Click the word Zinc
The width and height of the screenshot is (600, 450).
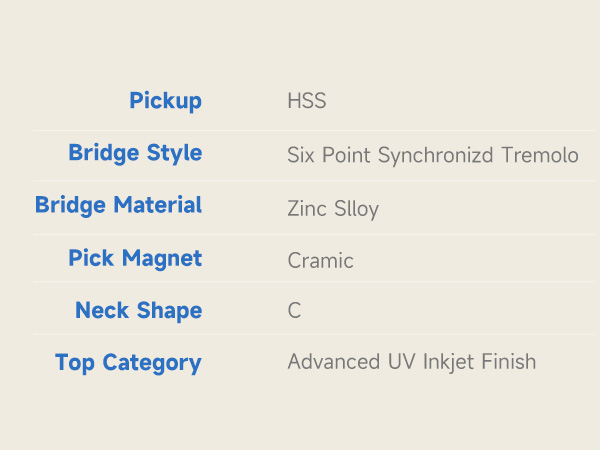(306, 209)
